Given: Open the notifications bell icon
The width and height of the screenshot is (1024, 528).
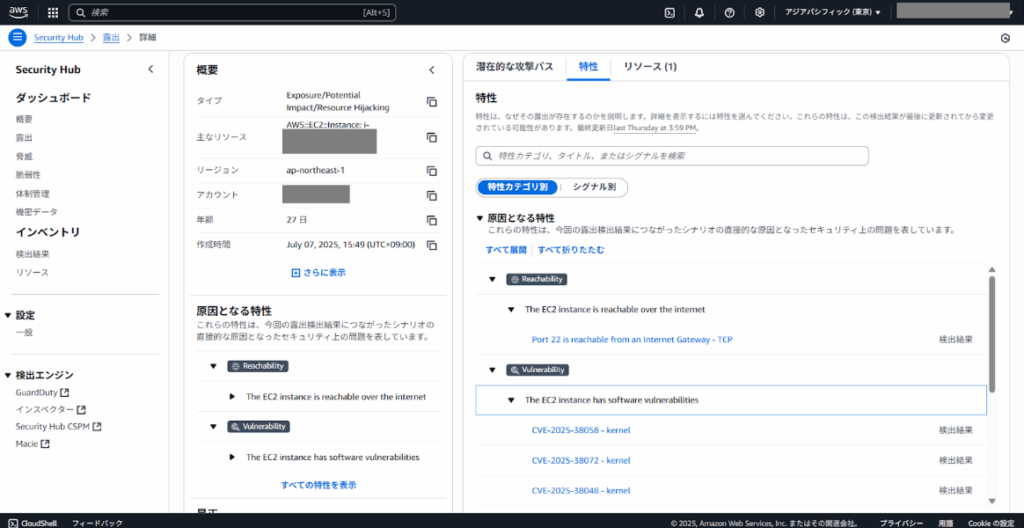Looking at the screenshot, I should [x=699, y=12].
